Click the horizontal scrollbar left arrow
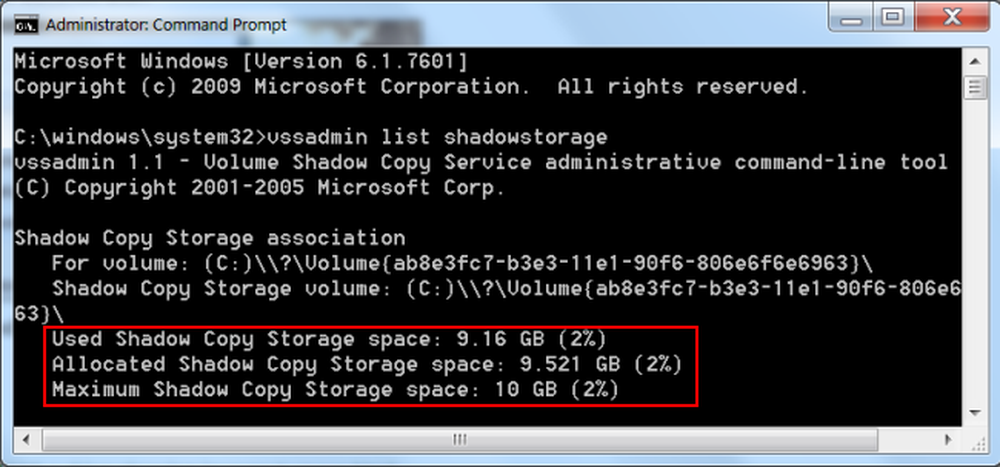Screen dimensions: 1000x467 [x=27, y=440]
